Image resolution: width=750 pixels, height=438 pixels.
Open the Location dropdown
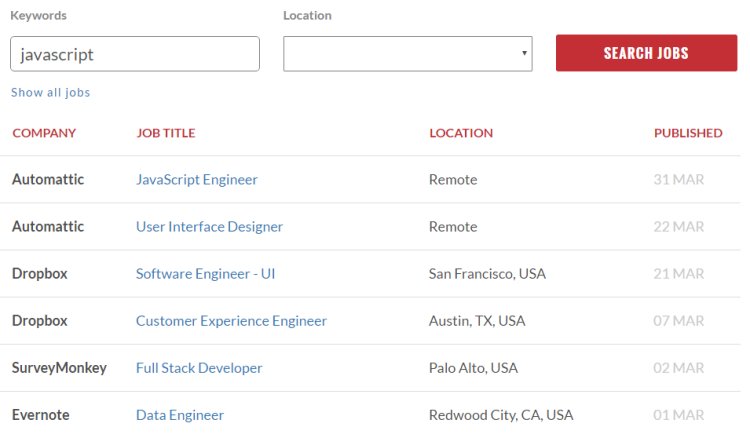[408, 54]
